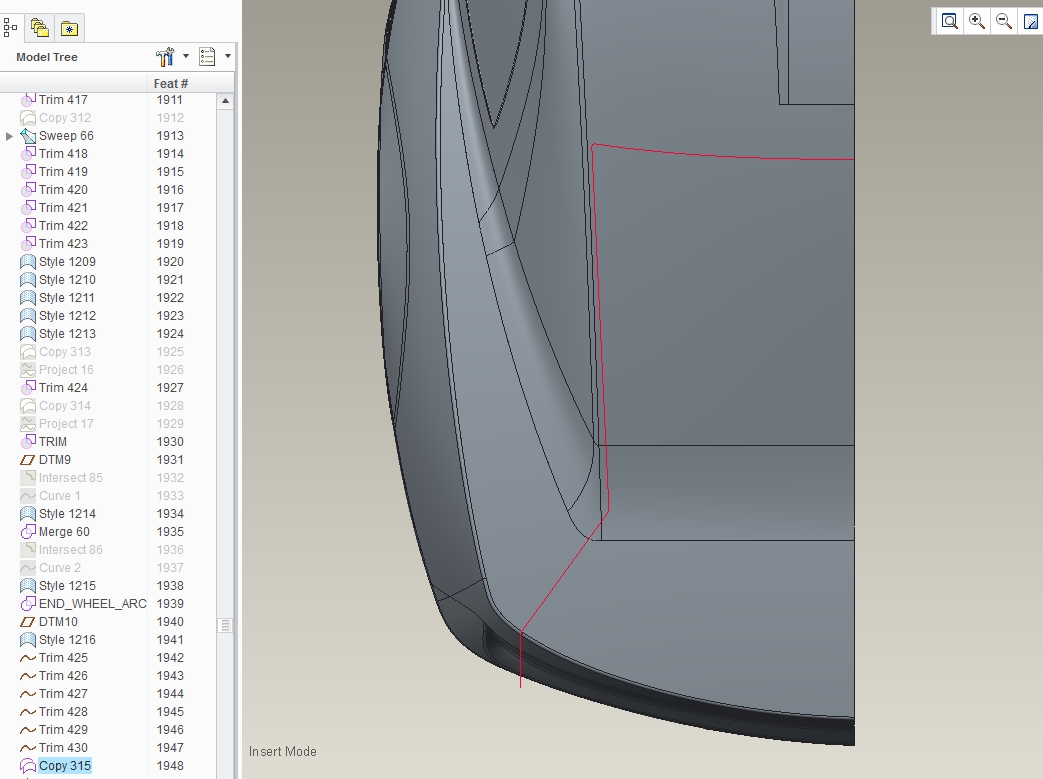The height and width of the screenshot is (779, 1043).
Task: Select the Style 1212 feature
Action: (x=67, y=315)
